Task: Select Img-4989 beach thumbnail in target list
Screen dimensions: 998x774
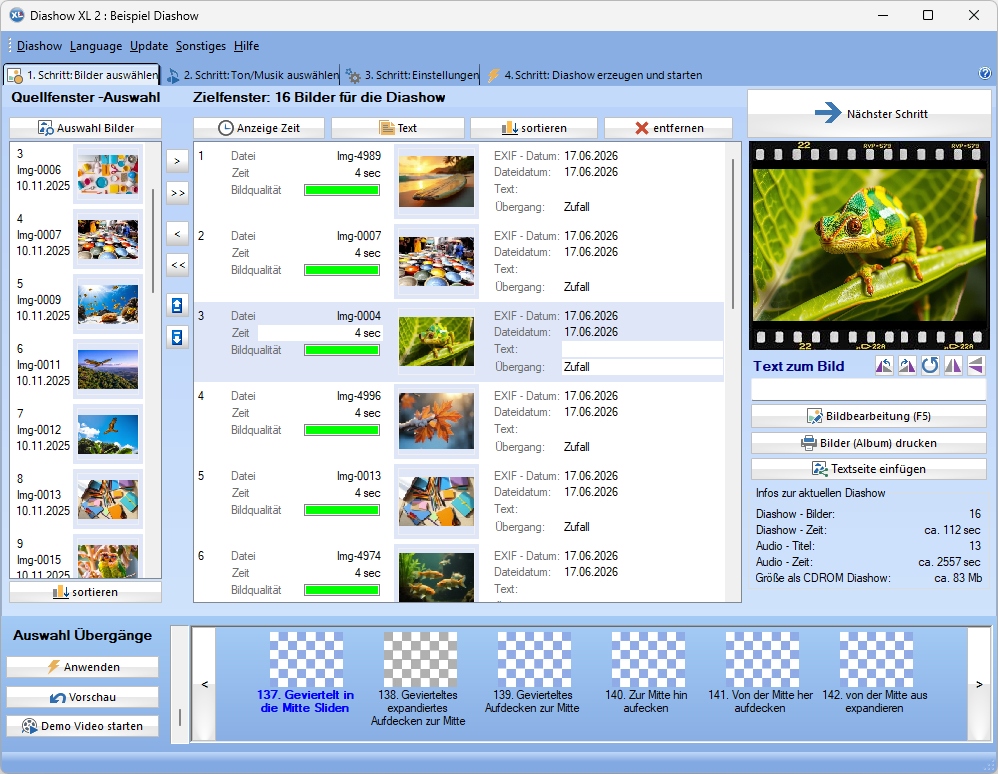Action: [437, 181]
